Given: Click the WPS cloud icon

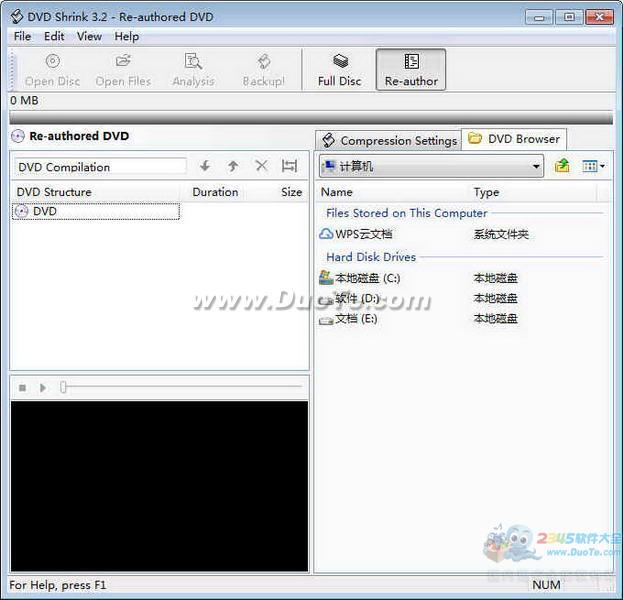Looking at the screenshot, I should coord(326,234).
